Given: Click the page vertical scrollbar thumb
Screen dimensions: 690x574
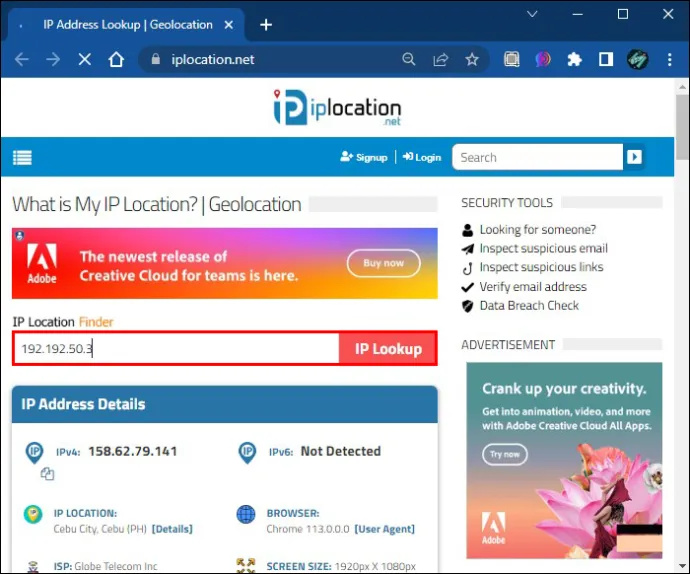Looking at the screenshot, I should [x=683, y=128].
